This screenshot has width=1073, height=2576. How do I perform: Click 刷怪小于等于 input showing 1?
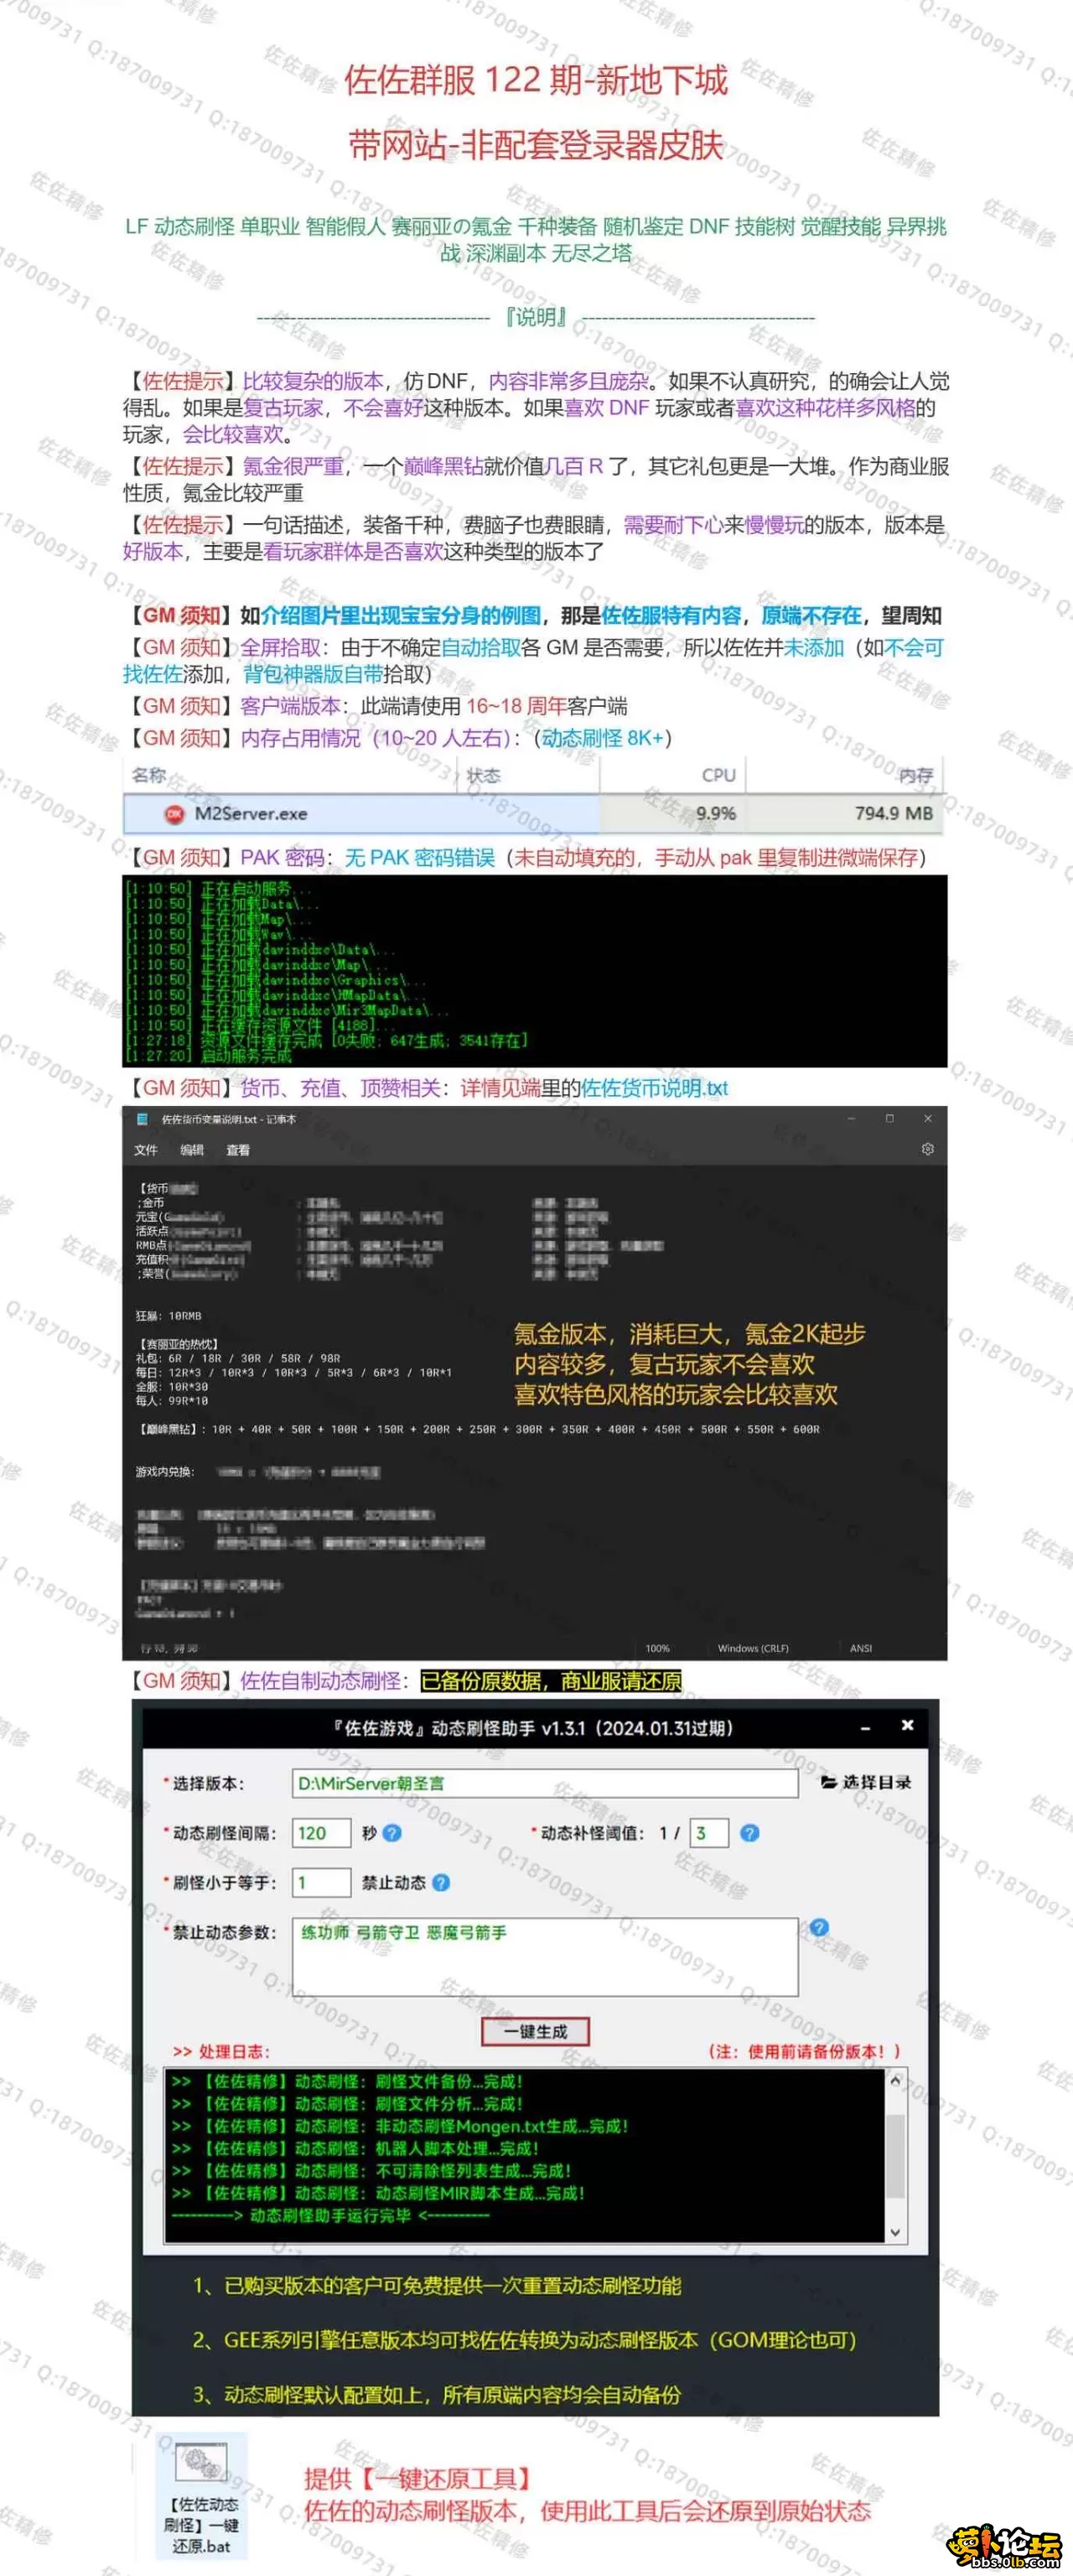pyautogui.click(x=321, y=1882)
